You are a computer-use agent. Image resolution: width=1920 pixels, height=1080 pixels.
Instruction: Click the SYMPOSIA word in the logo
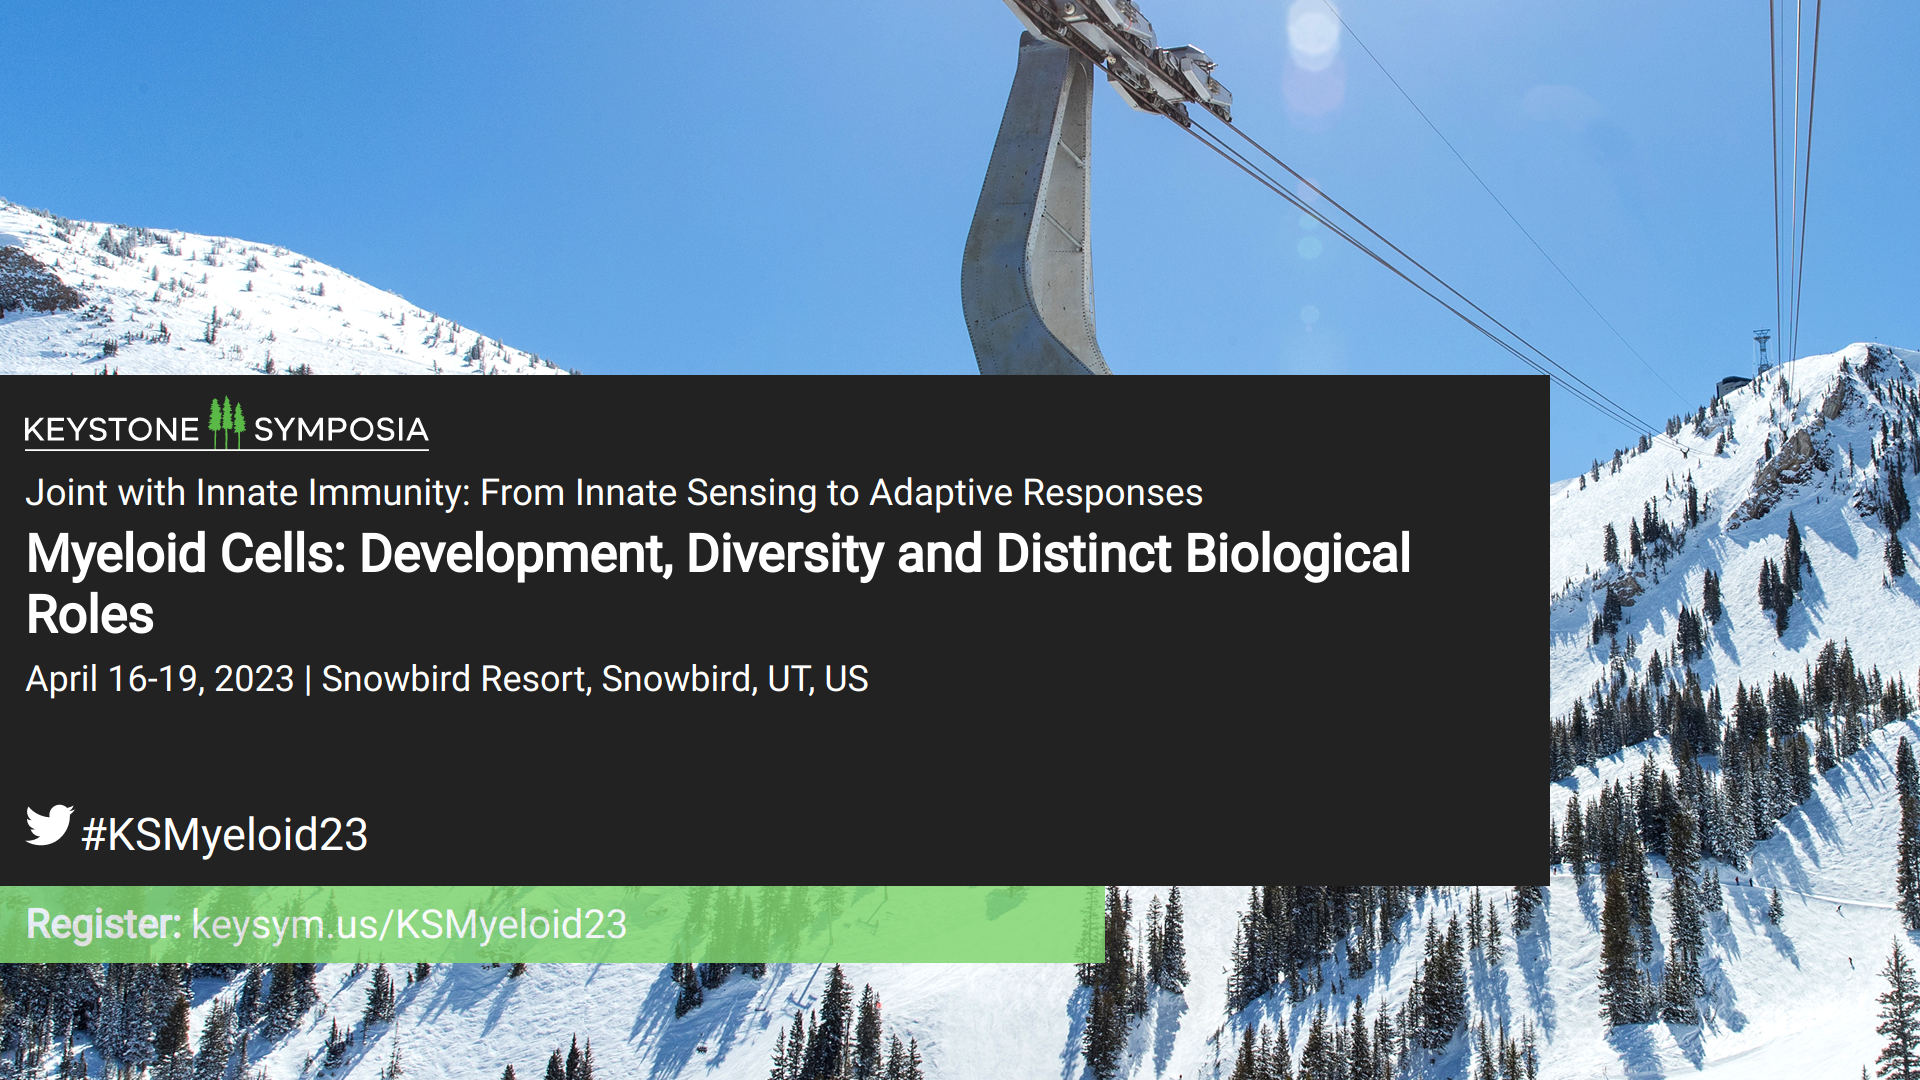341,430
